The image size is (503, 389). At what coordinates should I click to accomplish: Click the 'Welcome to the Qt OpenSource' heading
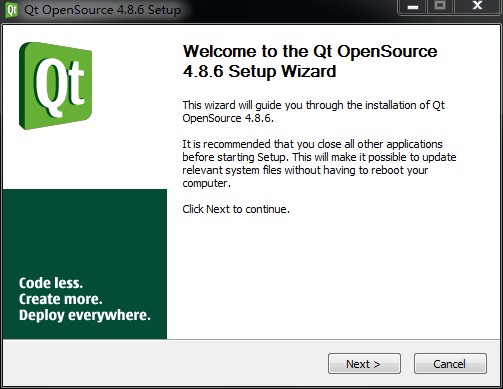tap(310, 61)
